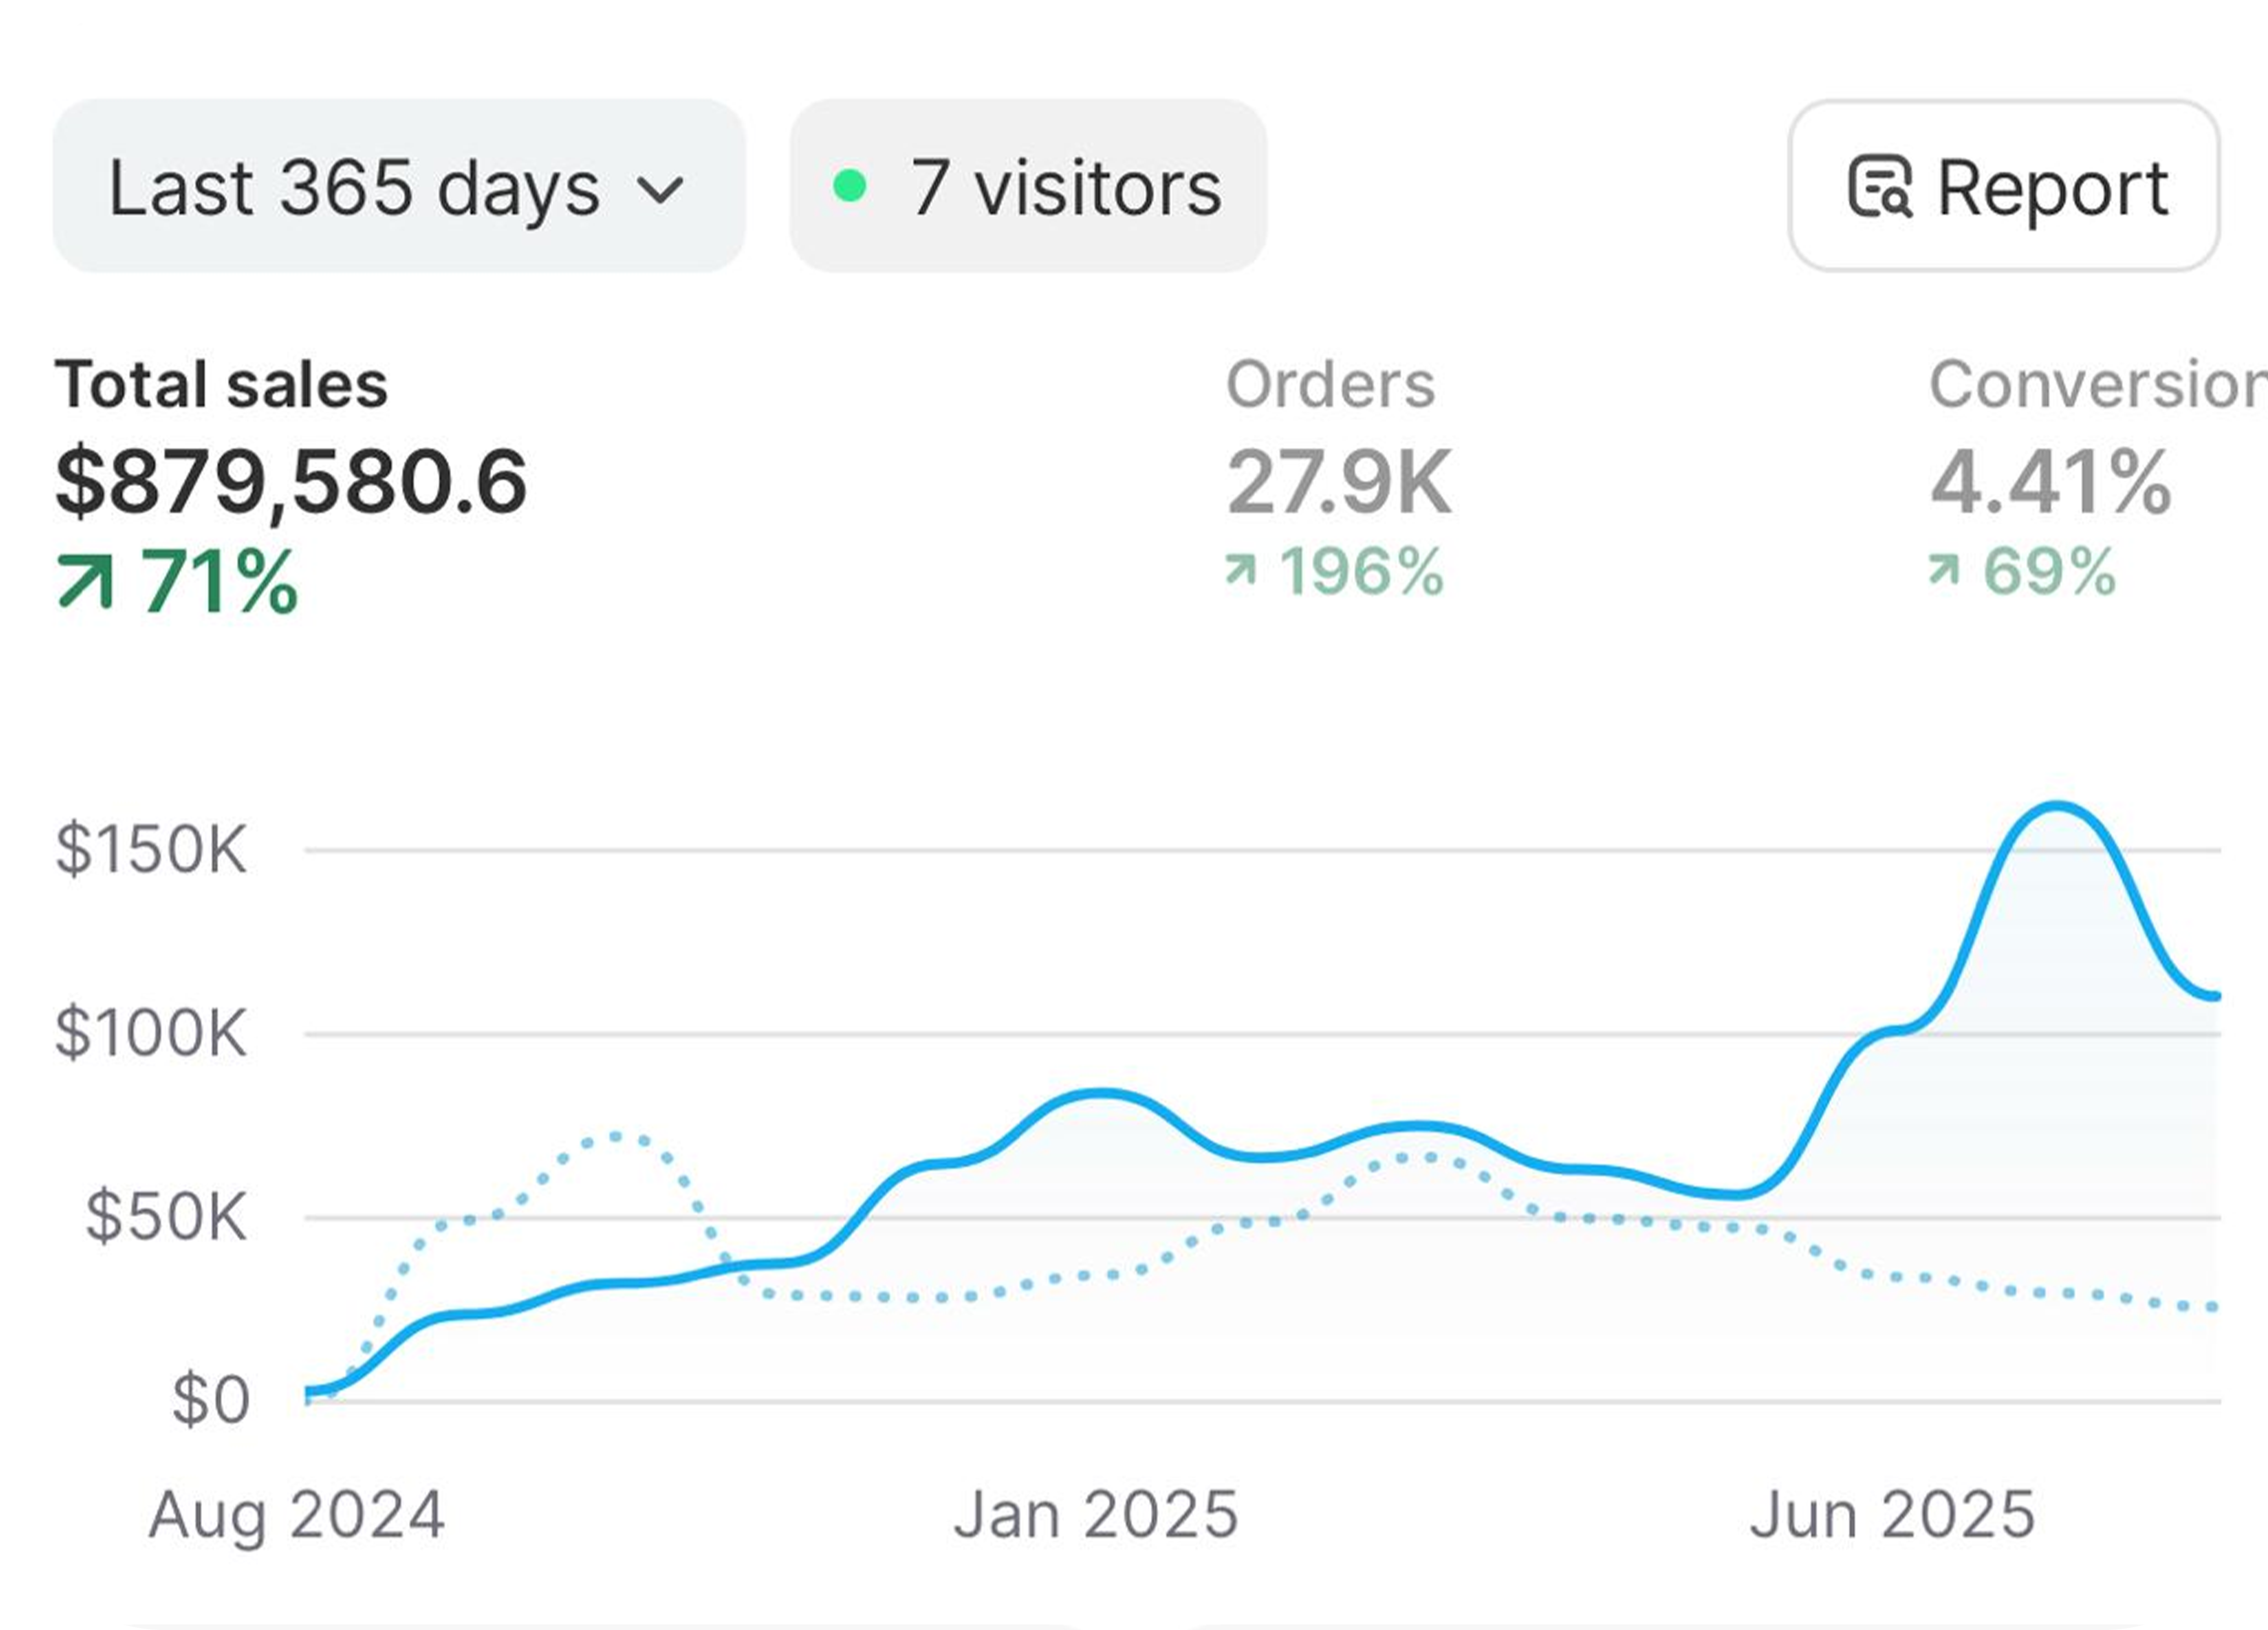Click the end point of the sales line
The image size is (2268, 1630).
(2214, 996)
